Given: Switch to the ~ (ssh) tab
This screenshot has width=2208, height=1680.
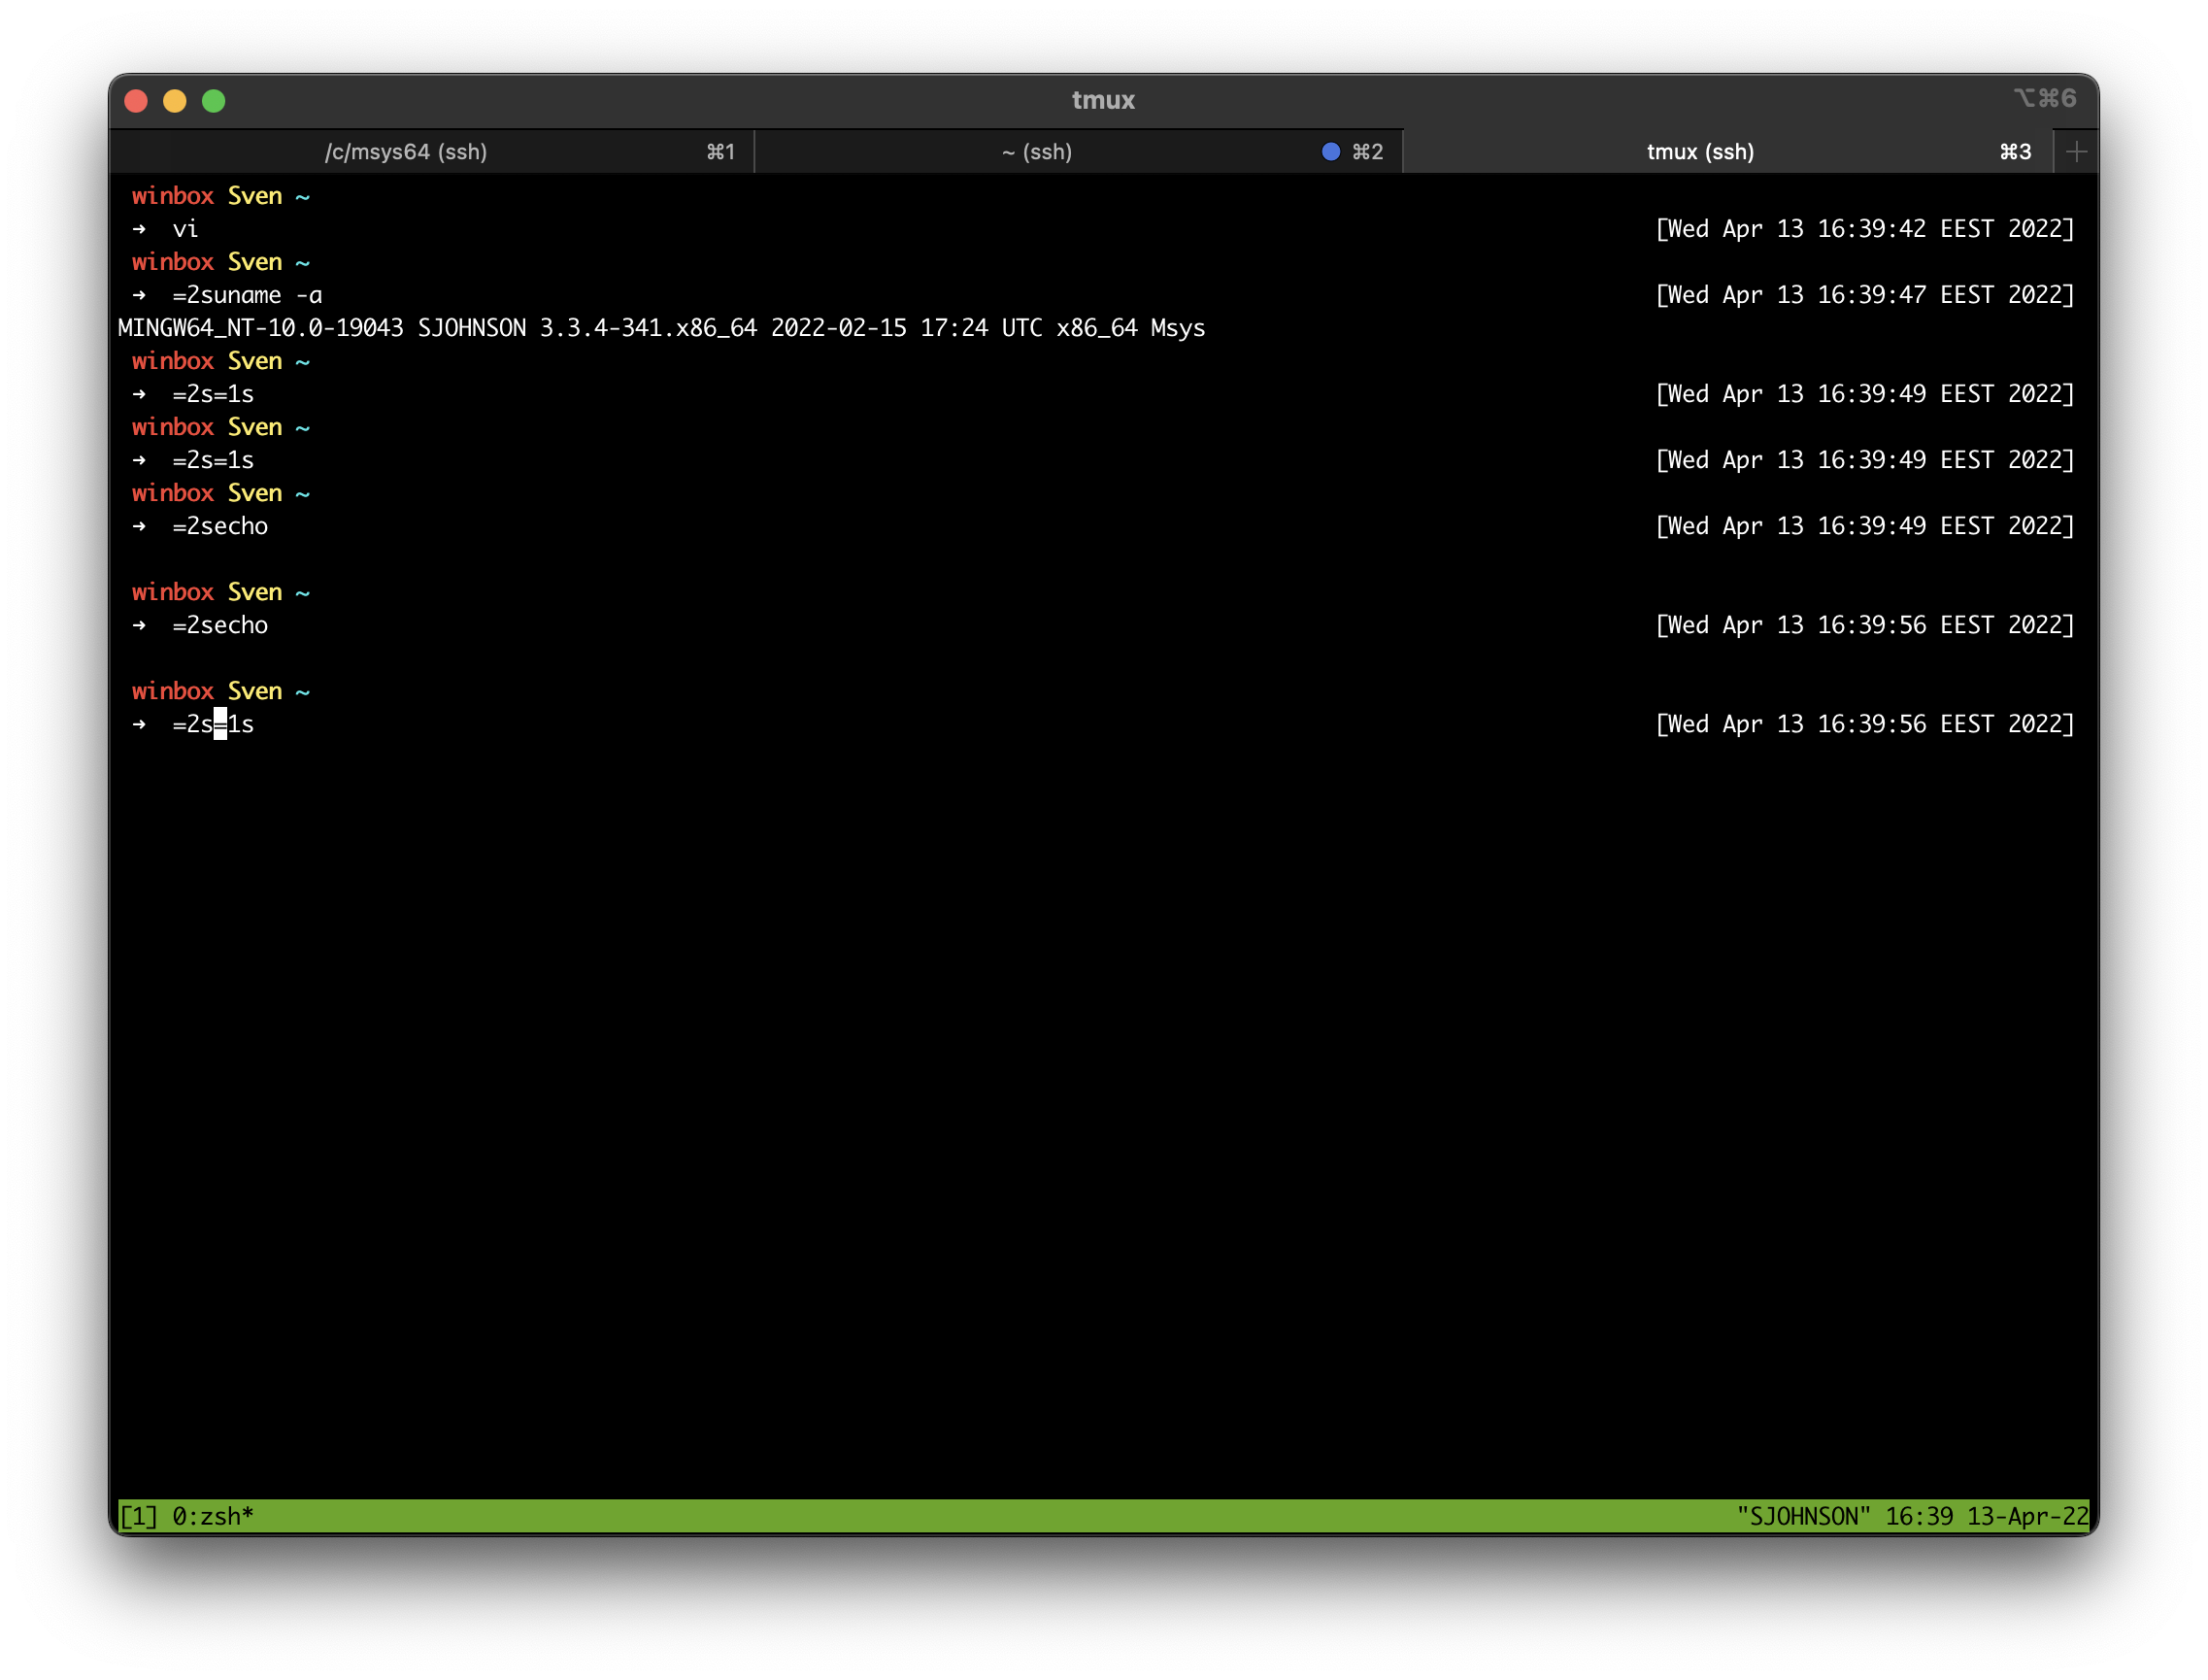Looking at the screenshot, I should 1078,151.
